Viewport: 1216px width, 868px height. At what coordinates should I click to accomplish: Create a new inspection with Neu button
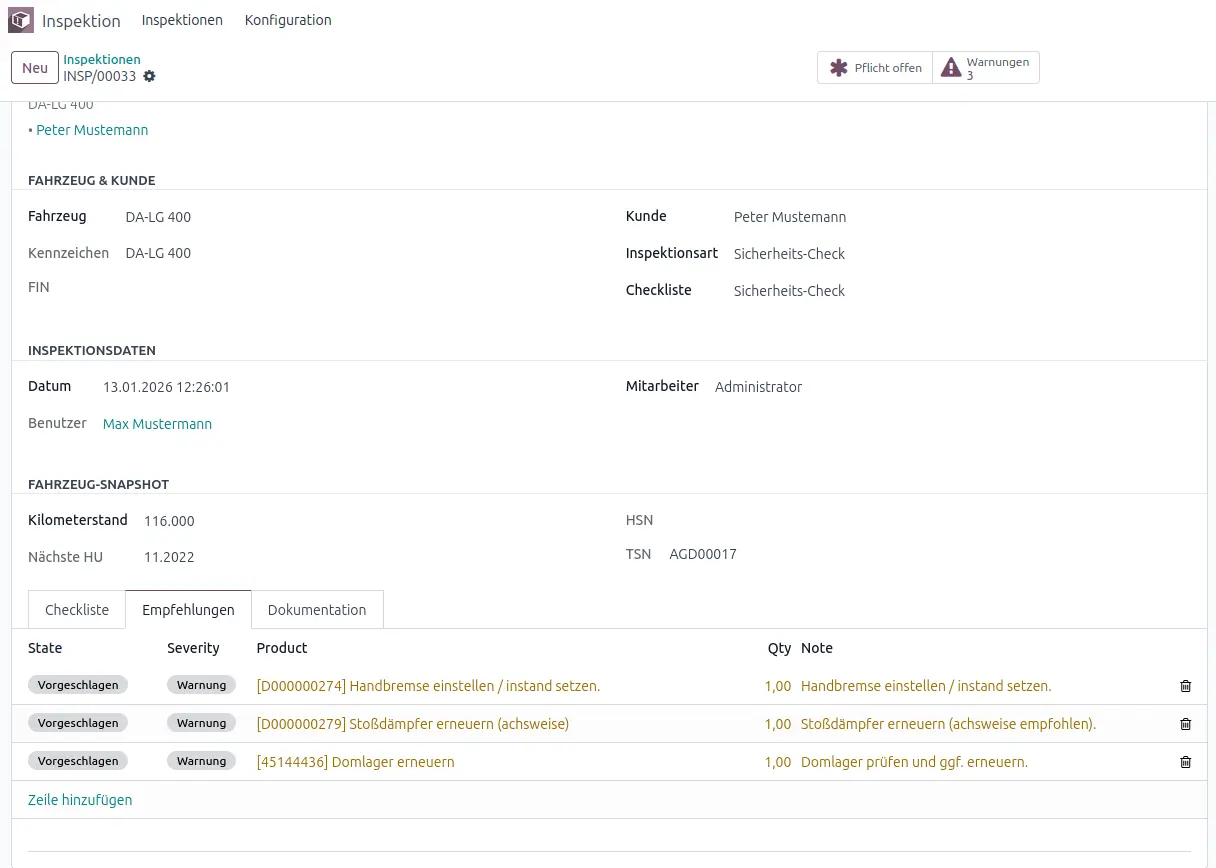point(35,68)
